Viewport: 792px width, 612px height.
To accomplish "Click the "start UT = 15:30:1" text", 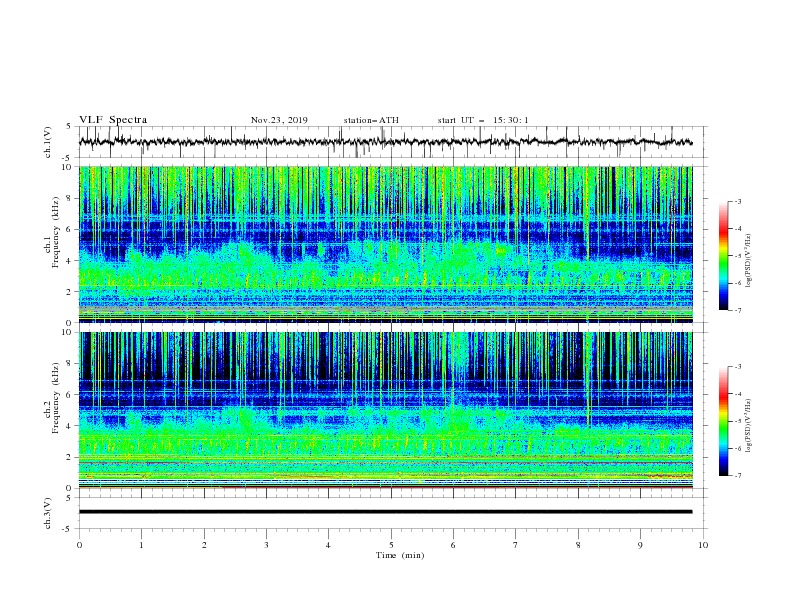I will (x=482, y=120).
